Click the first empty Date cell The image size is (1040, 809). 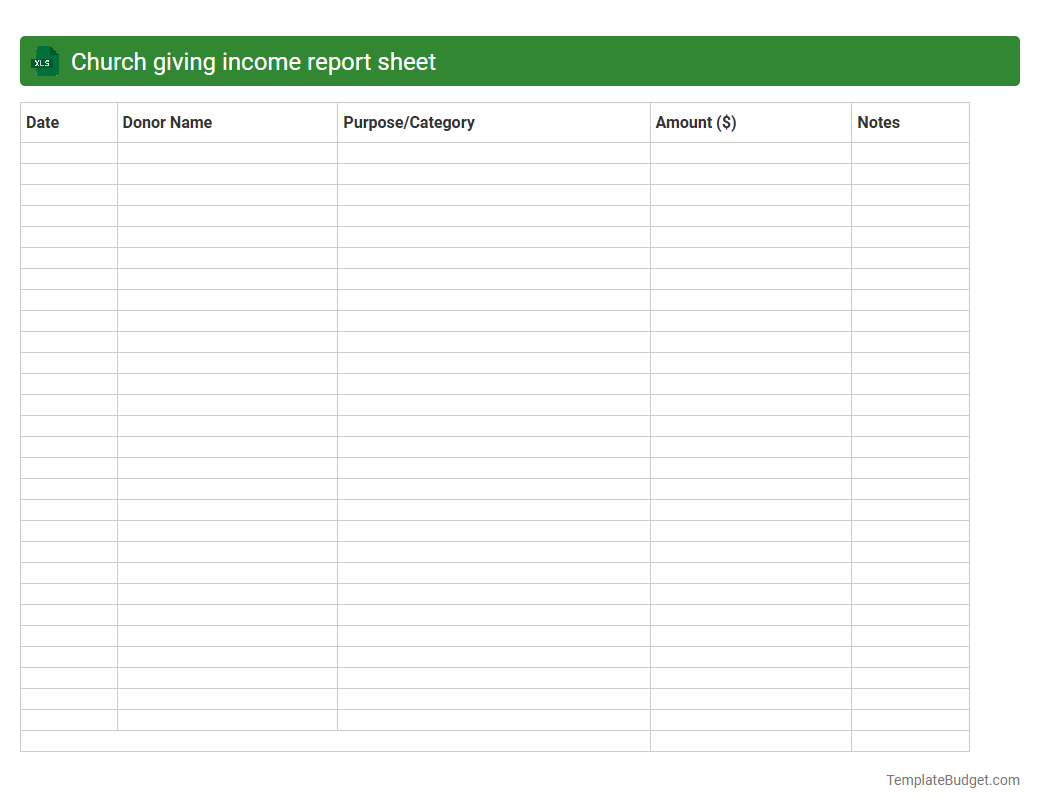click(67, 152)
